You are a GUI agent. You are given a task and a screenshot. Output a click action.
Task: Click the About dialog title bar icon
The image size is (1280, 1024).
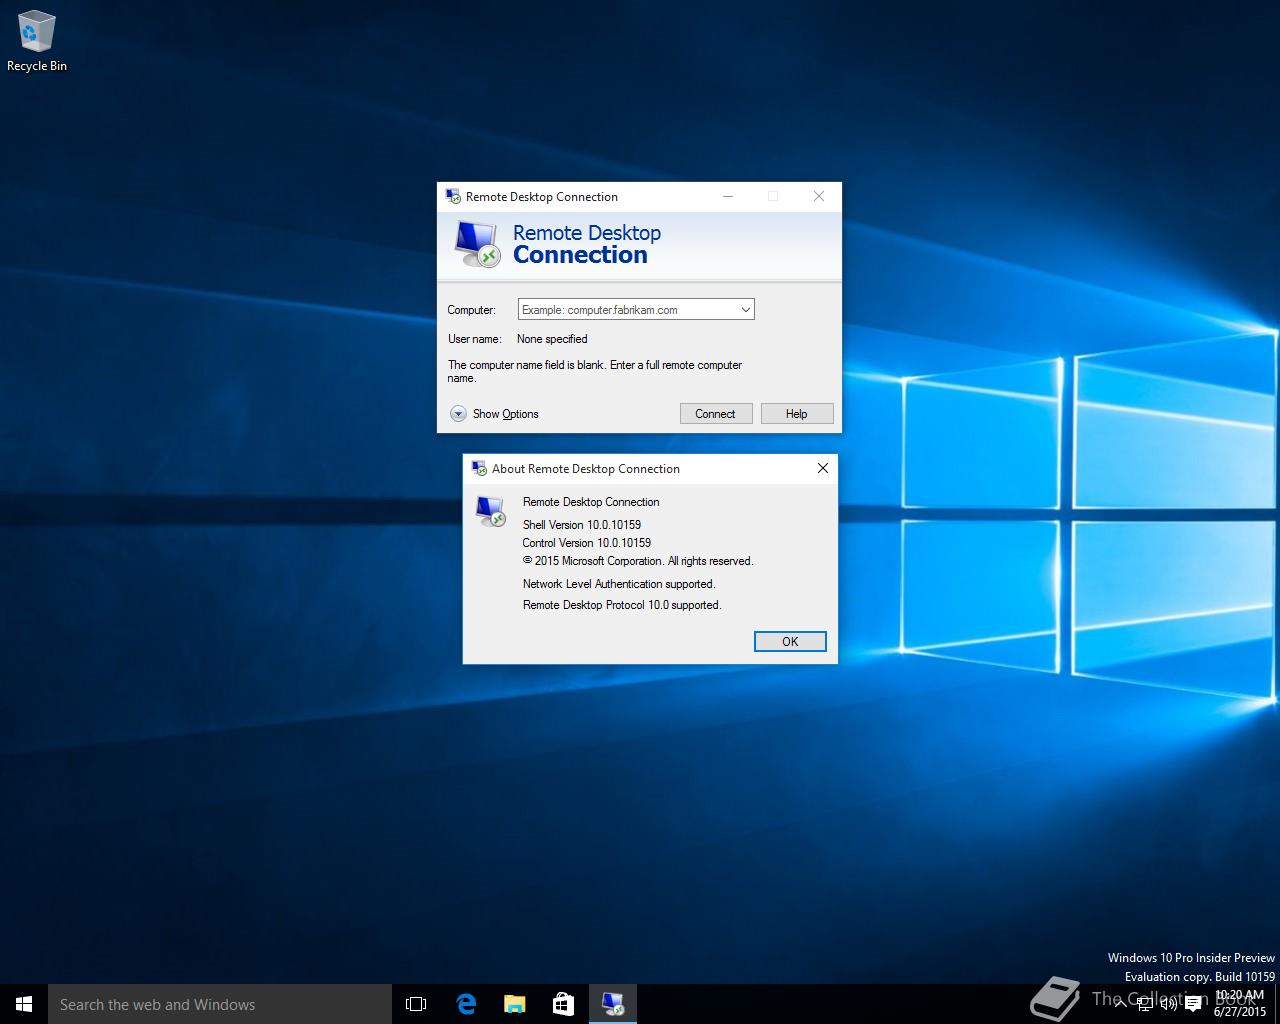[479, 469]
